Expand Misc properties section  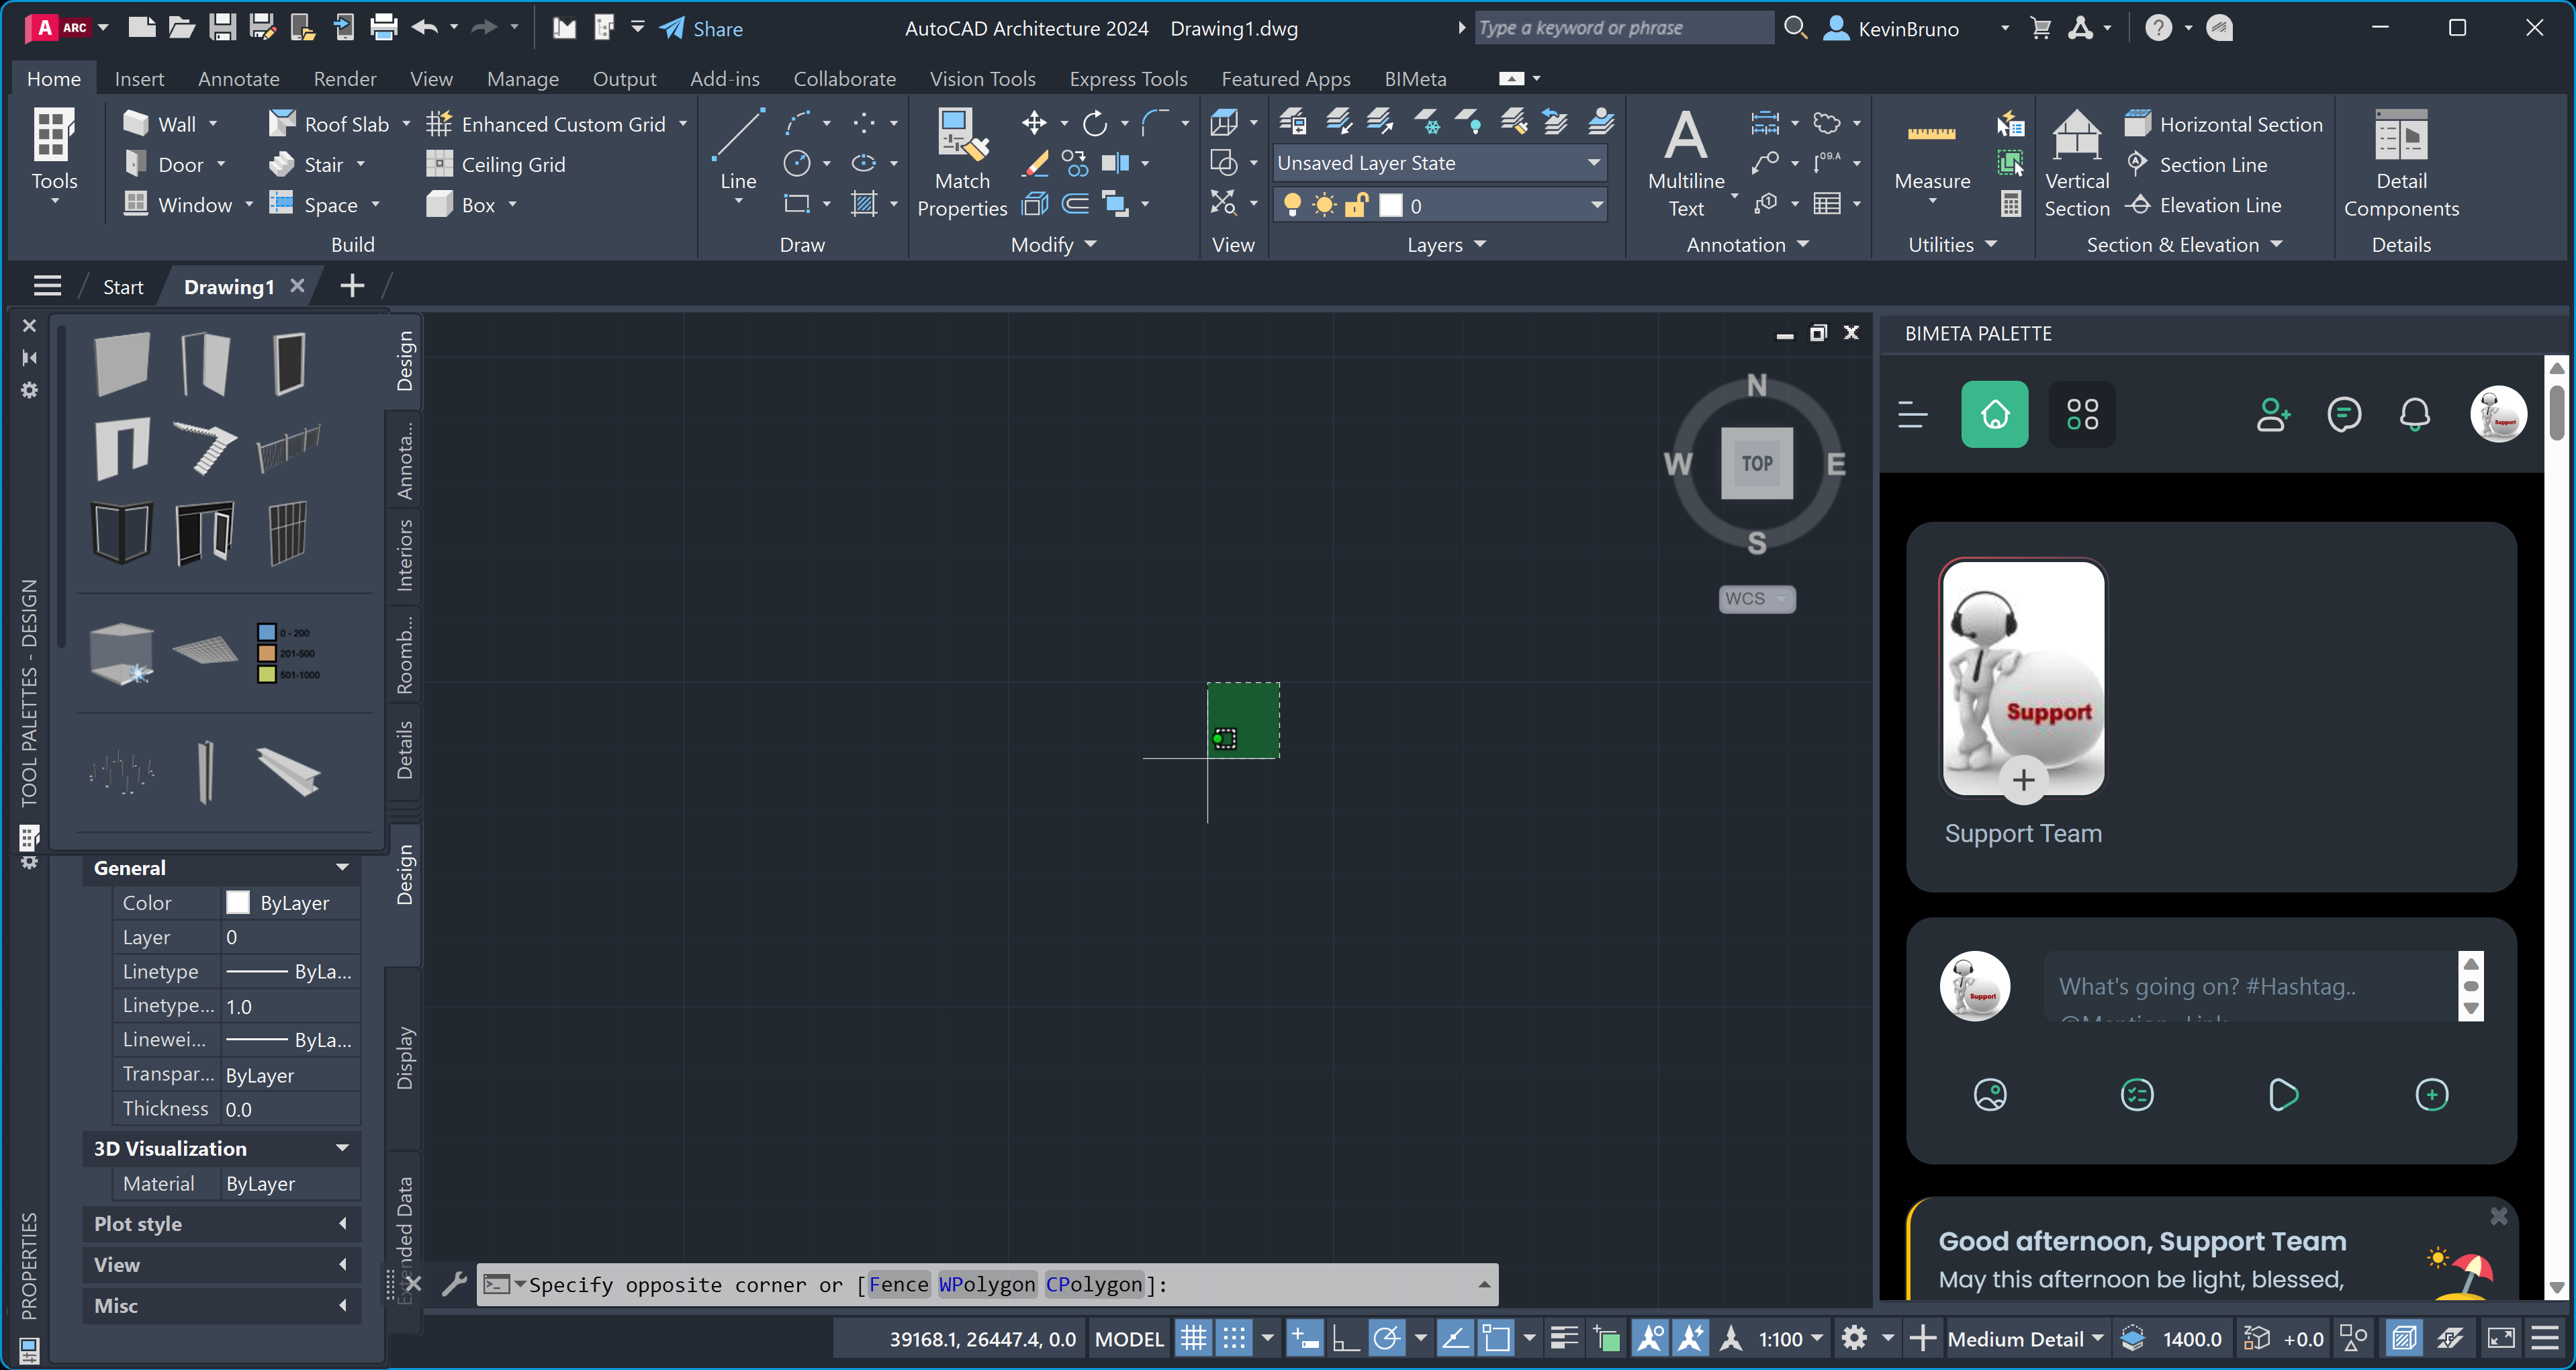pyautogui.click(x=342, y=1305)
